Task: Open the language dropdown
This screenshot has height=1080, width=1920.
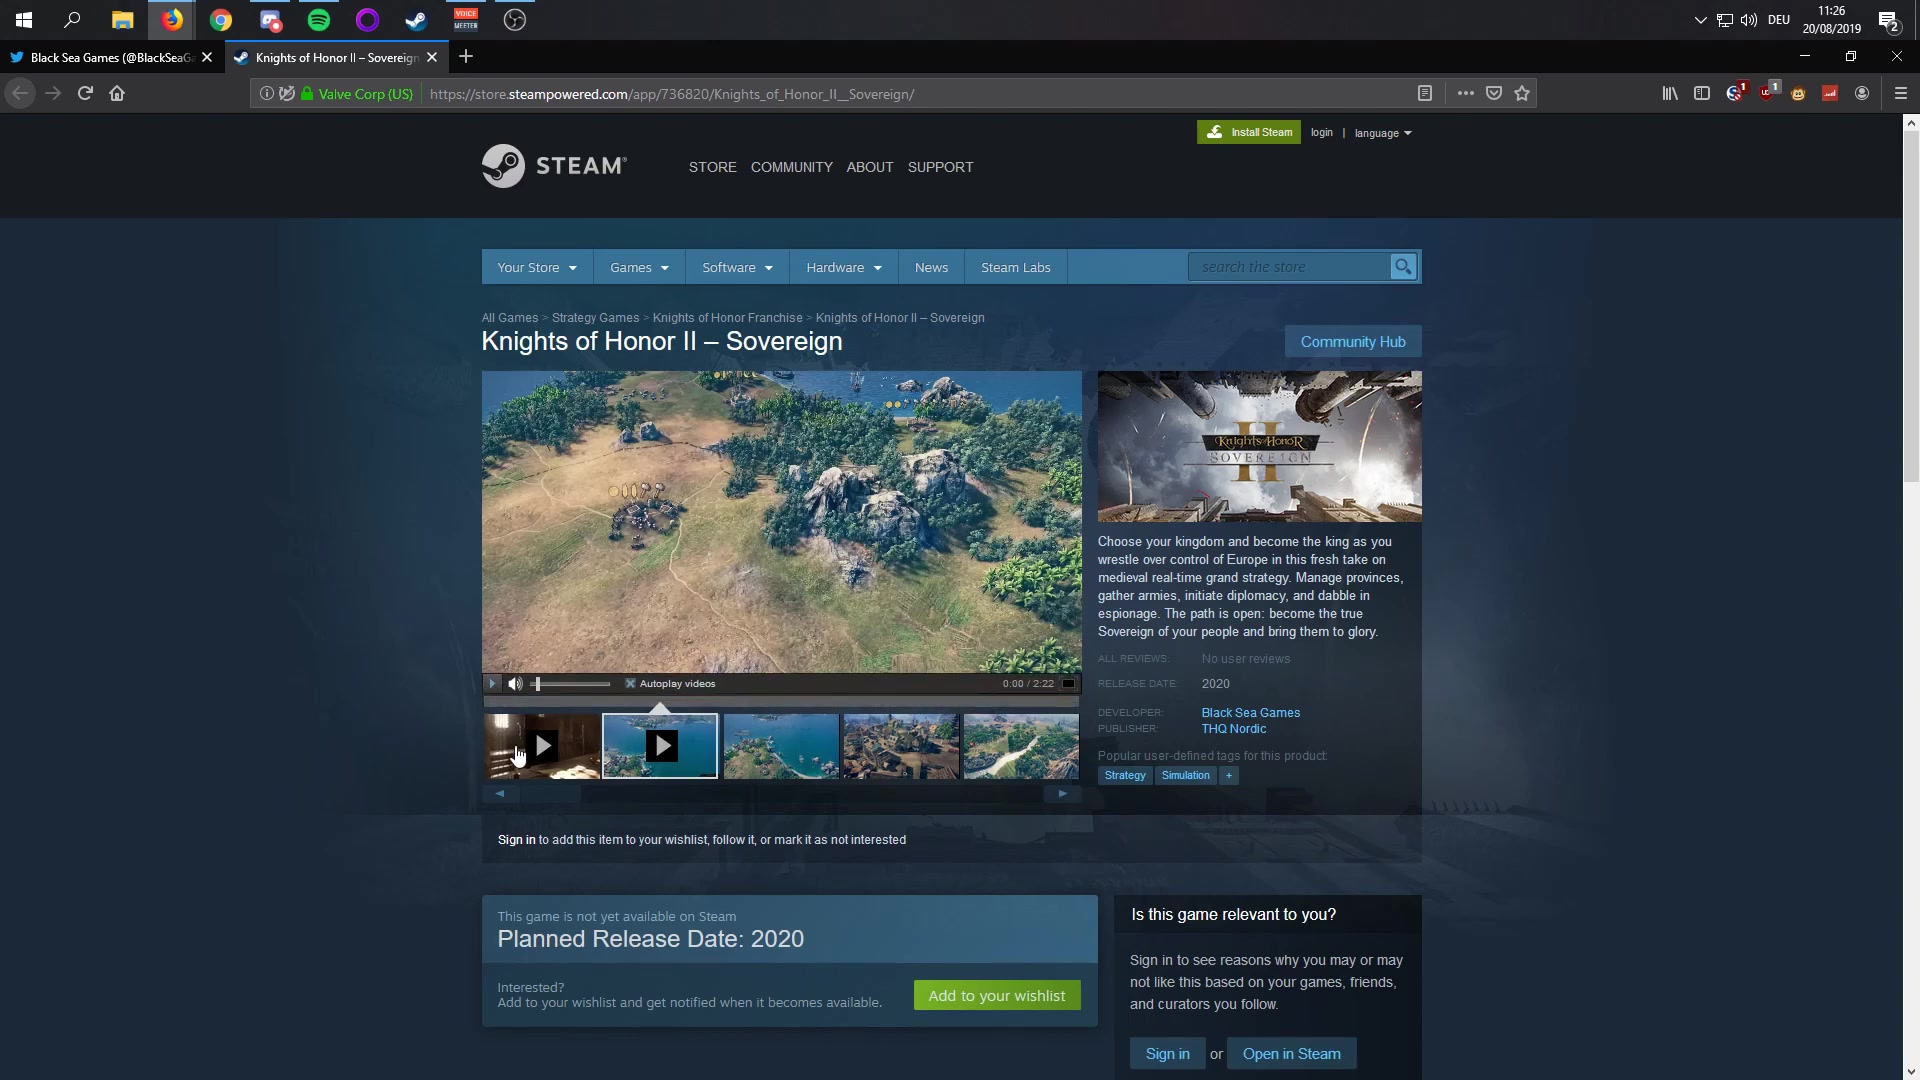Action: [1382, 133]
